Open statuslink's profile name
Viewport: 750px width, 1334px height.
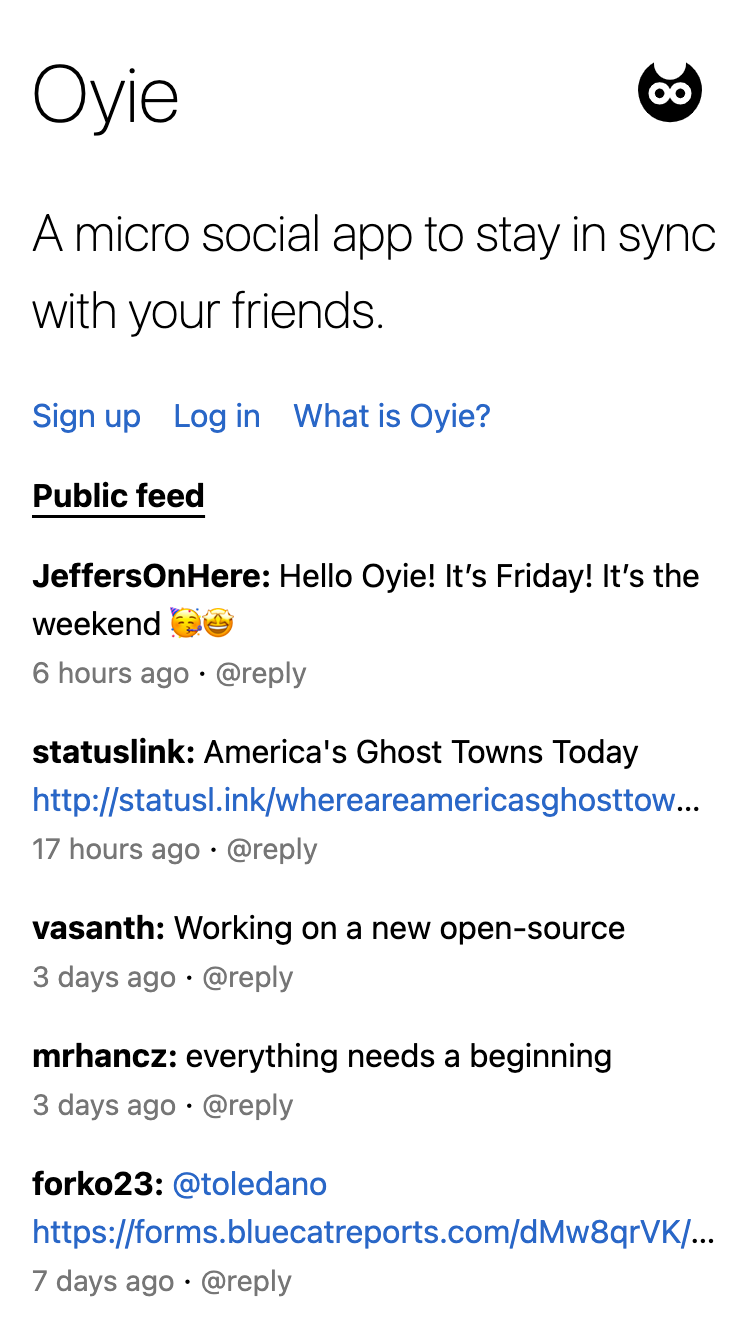click(x=114, y=752)
